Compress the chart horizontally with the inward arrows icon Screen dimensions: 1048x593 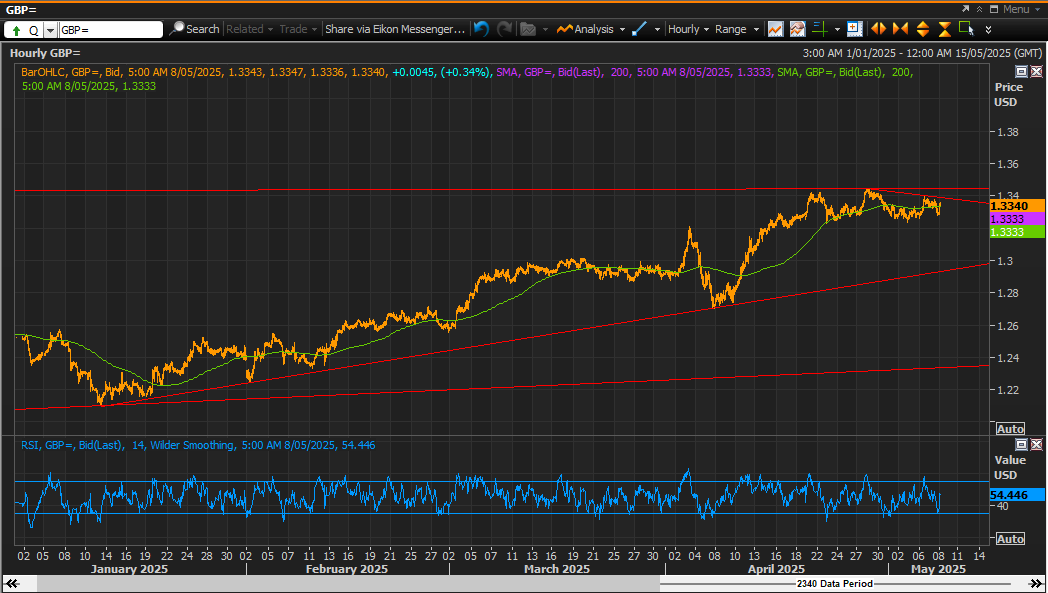click(x=900, y=29)
